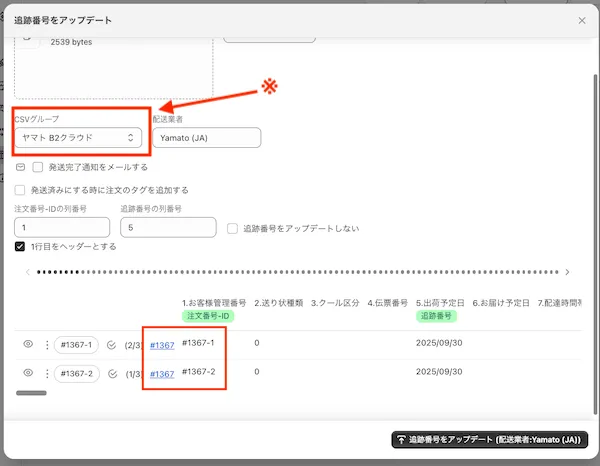Click the eye icon for row #1367-2
Image resolution: width=600 pixels, height=466 pixels.
click(28, 373)
